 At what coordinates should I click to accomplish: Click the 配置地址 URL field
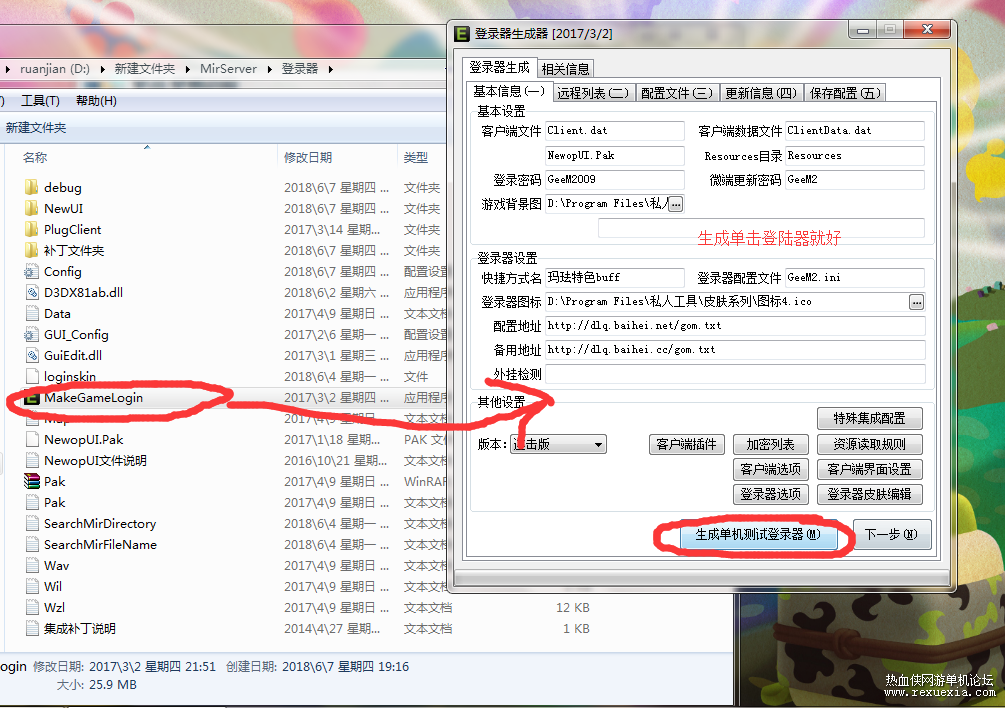[x=735, y=325]
